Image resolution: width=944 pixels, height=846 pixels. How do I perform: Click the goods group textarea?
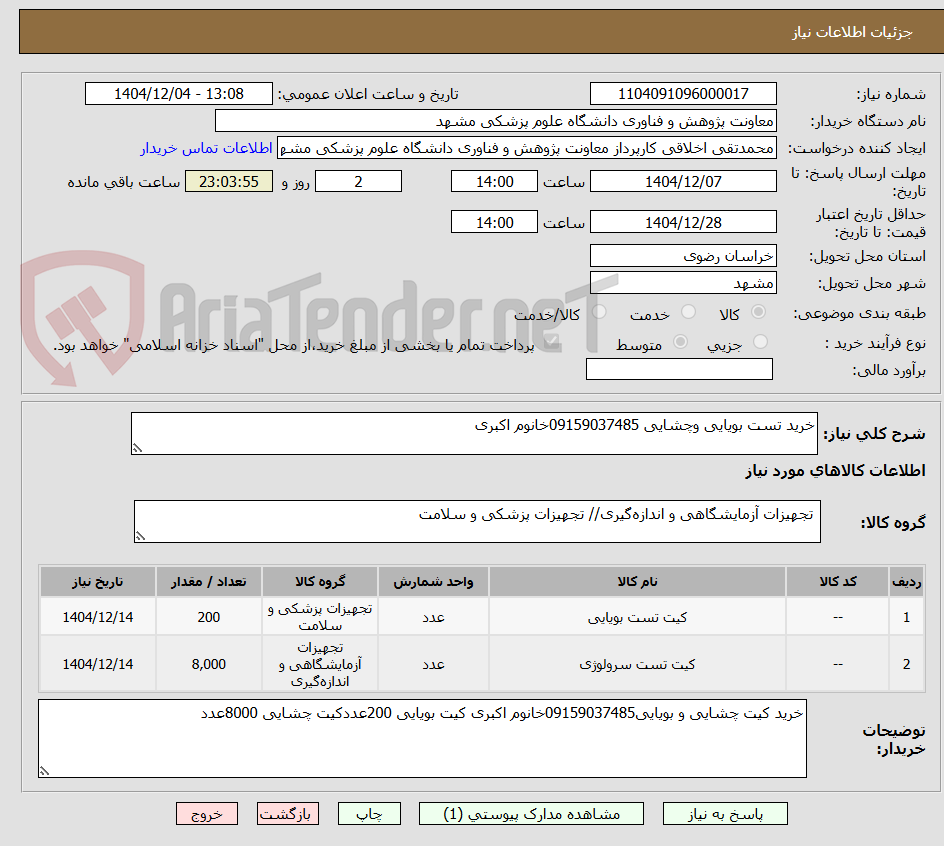477,521
